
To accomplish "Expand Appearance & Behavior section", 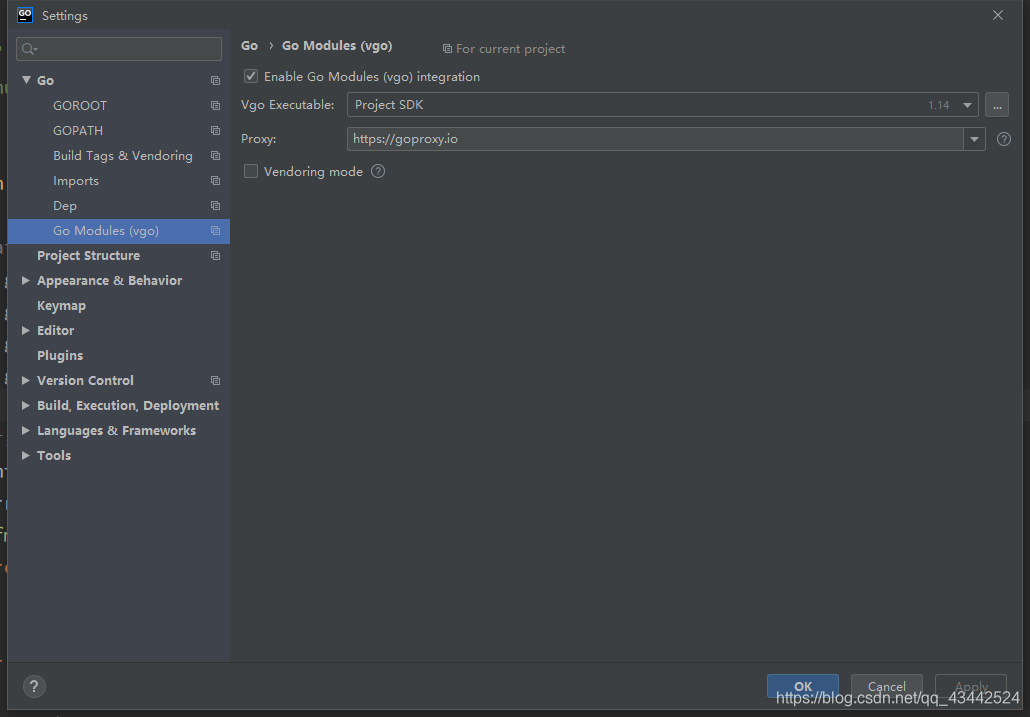I will click(26, 280).
